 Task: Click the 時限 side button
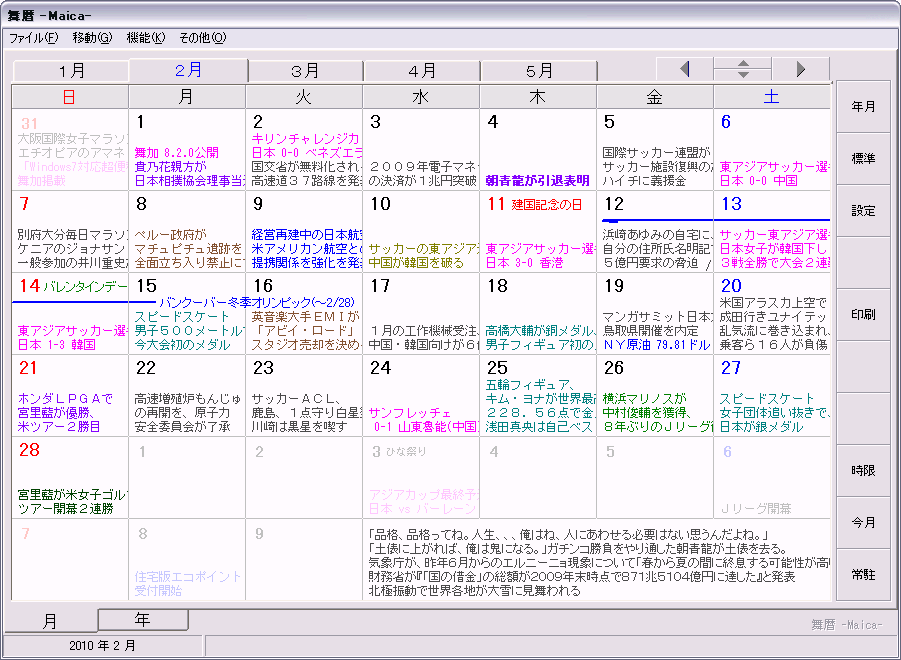(x=863, y=470)
